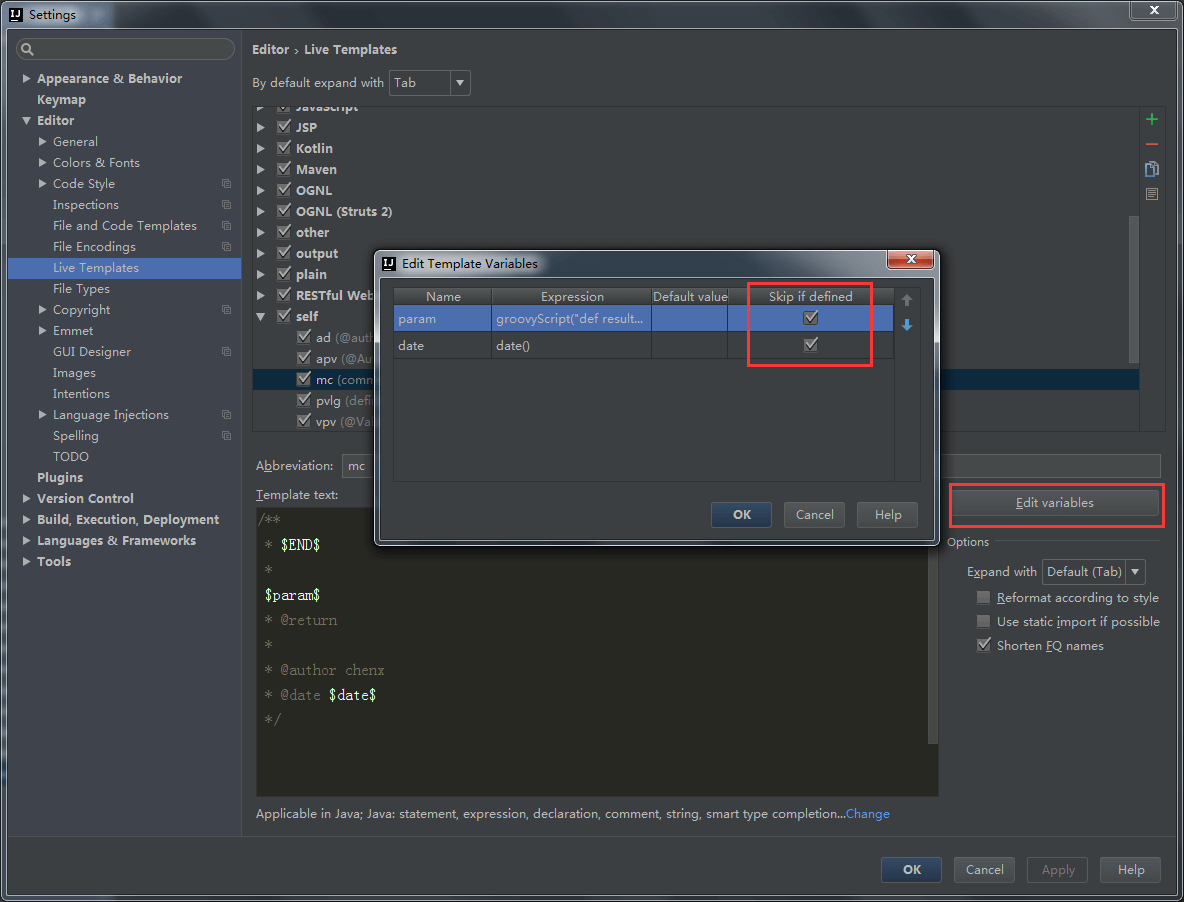Viewport: 1184px width, 902px height.
Task: Remove selected template with minus icon
Action: (x=1152, y=144)
